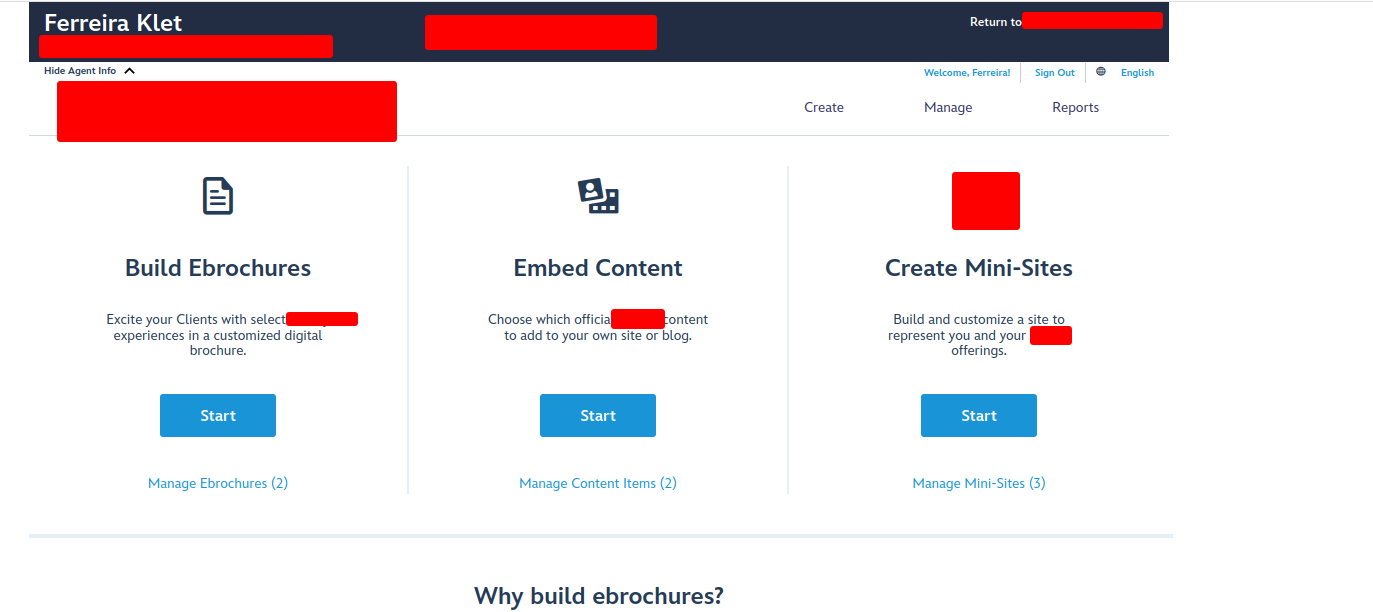1373x612 pixels.
Task: Open the English language selector
Action: tap(1137, 73)
